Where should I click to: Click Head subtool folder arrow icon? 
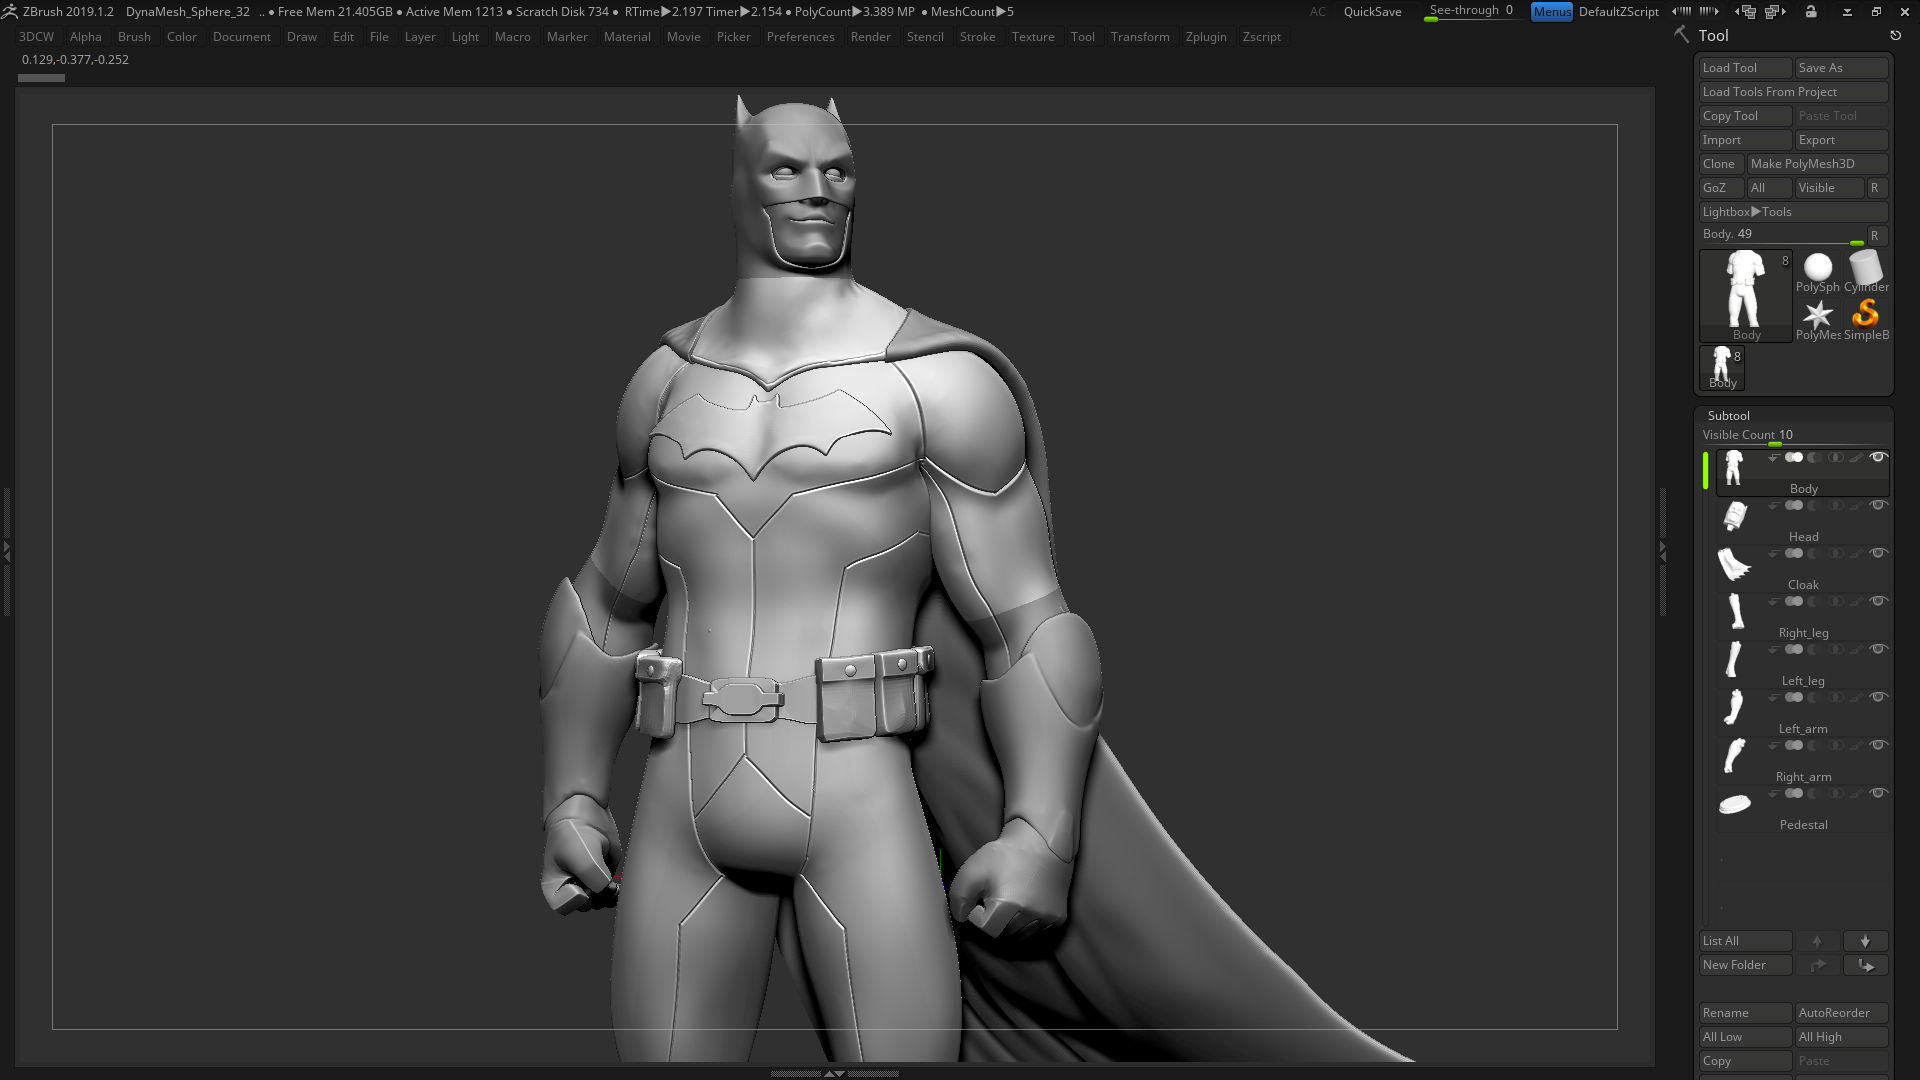(1773, 505)
